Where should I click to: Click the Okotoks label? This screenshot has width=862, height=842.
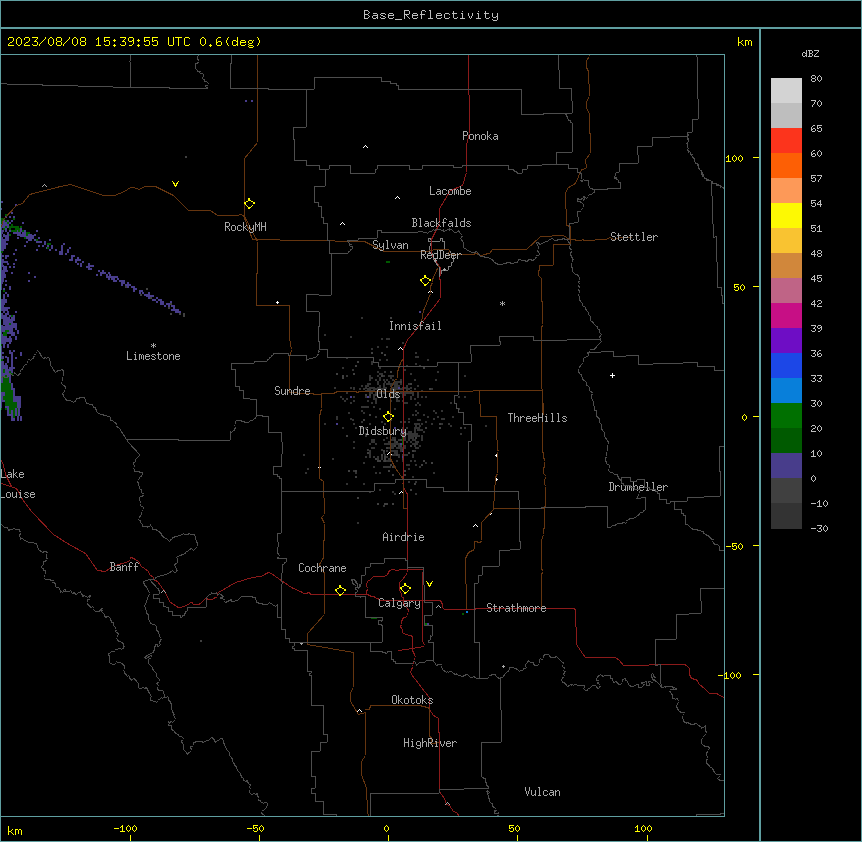412,700
